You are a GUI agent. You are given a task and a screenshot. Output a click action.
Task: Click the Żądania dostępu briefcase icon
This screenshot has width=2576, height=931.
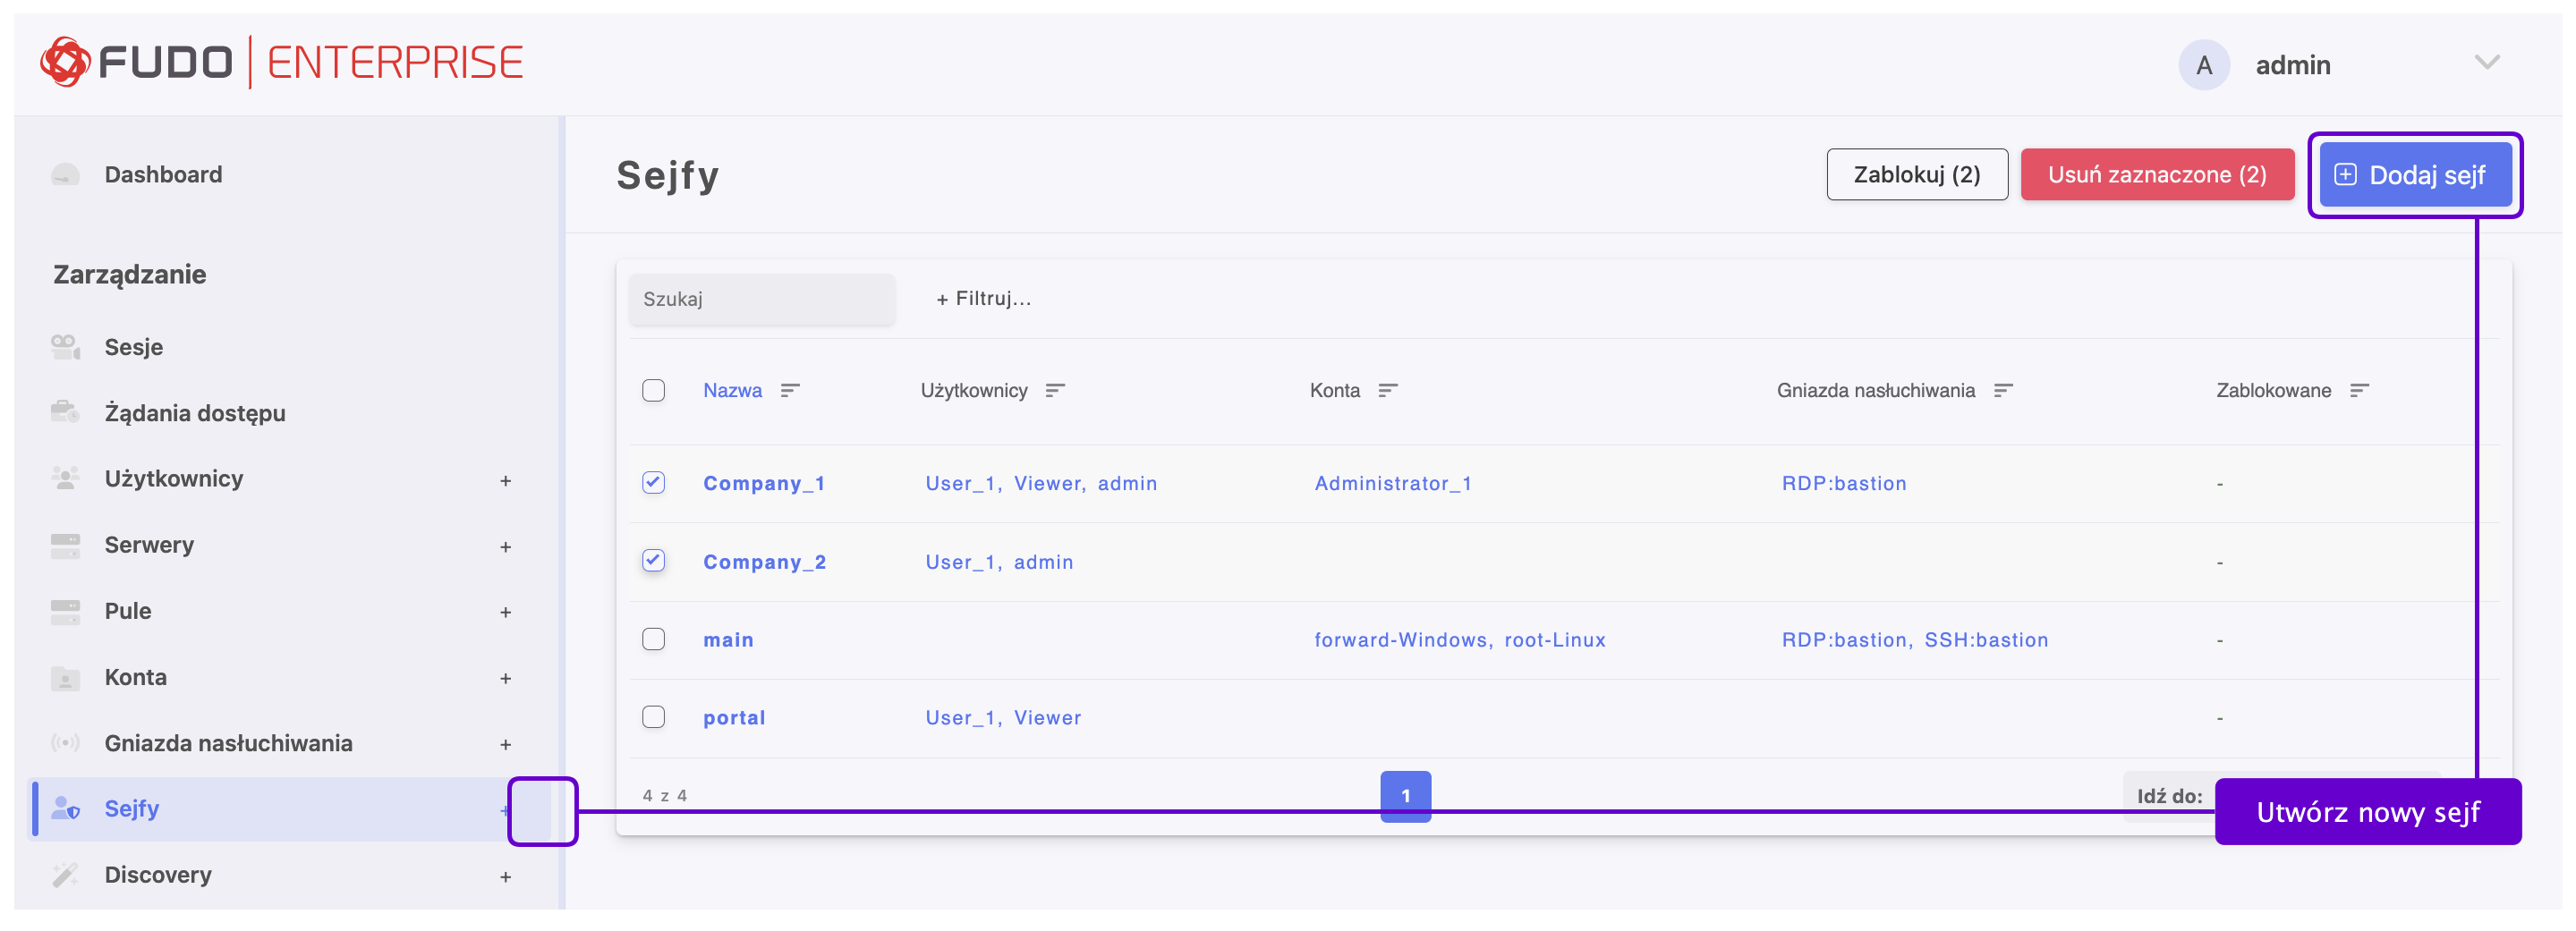[65, 412]
